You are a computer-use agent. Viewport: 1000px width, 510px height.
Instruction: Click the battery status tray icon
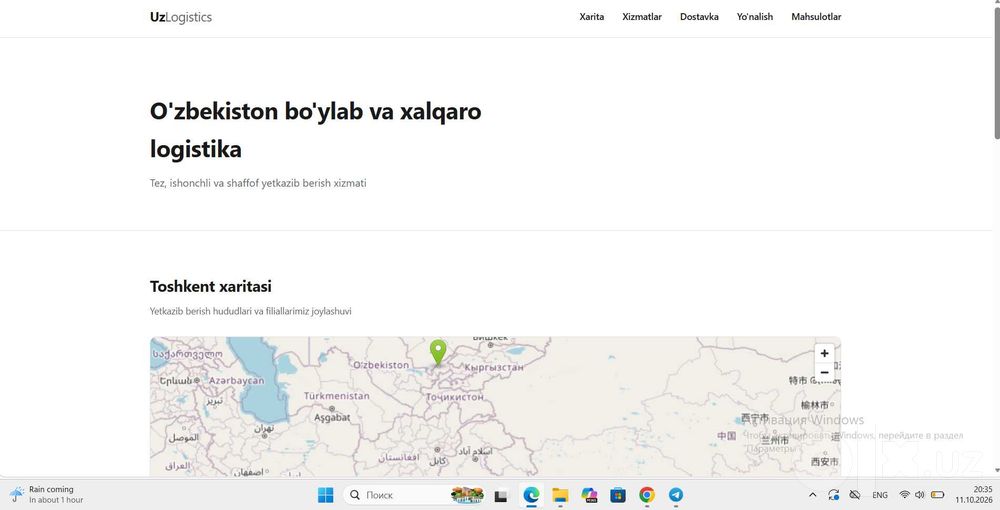pyautogui.click(x=938, y=495)
